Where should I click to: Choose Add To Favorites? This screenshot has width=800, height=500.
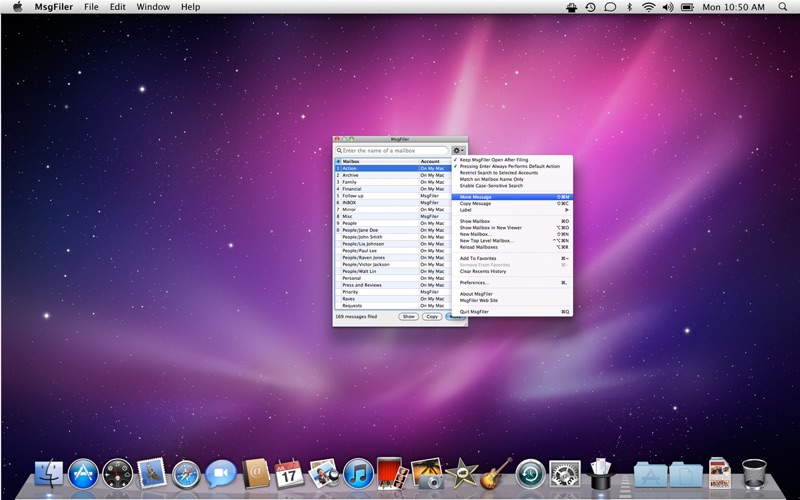[x=512, y=259]
